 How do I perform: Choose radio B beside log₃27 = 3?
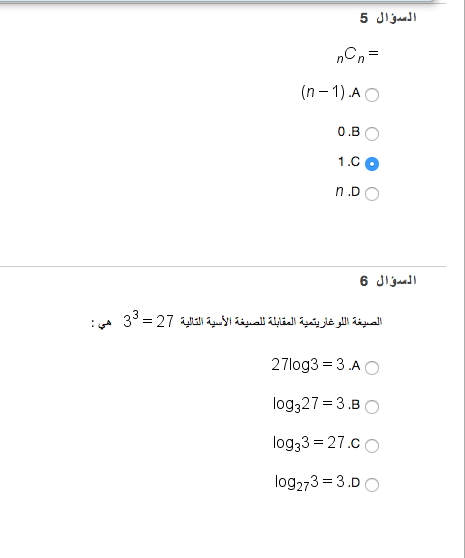point(372,406)
